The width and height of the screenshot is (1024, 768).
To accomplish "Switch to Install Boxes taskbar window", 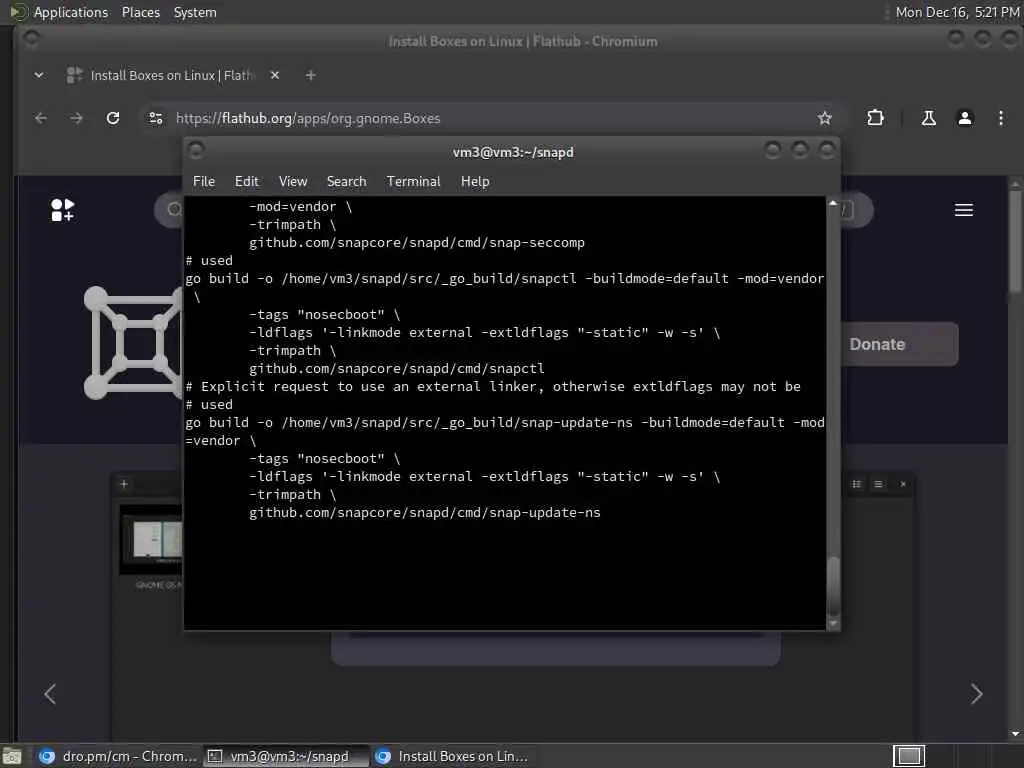I will click(x=453, y=756).
